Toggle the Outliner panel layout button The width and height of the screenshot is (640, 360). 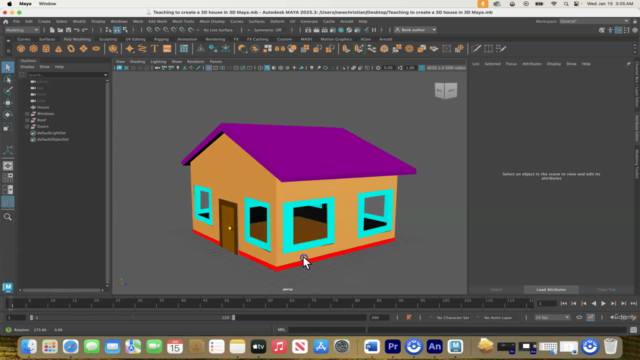pos(8,202)
